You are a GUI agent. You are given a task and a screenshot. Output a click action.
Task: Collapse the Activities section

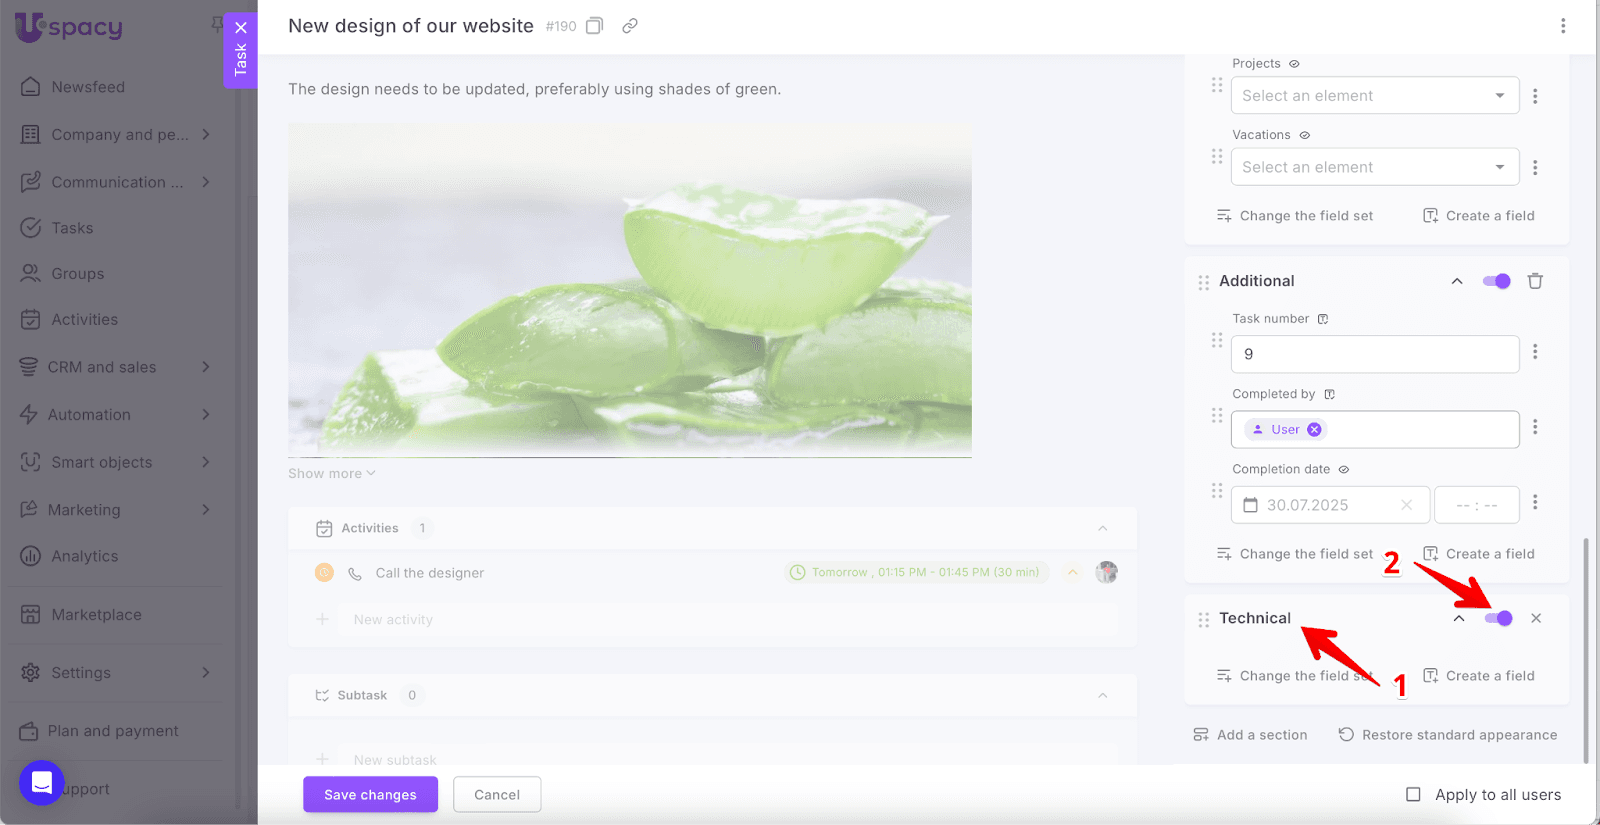coord(1103,528)
